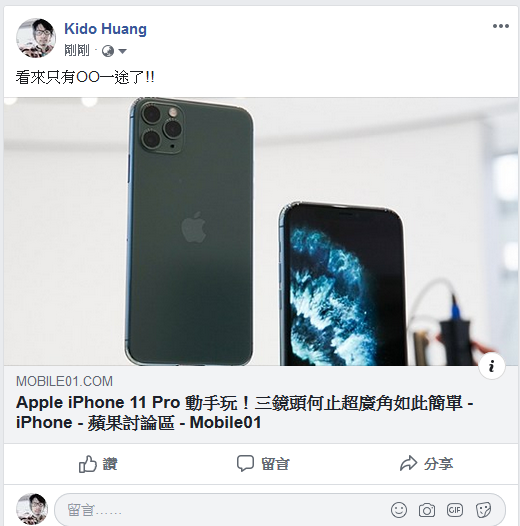
Task: Click the speech bubble comment icon
Action: pos(245,463)
